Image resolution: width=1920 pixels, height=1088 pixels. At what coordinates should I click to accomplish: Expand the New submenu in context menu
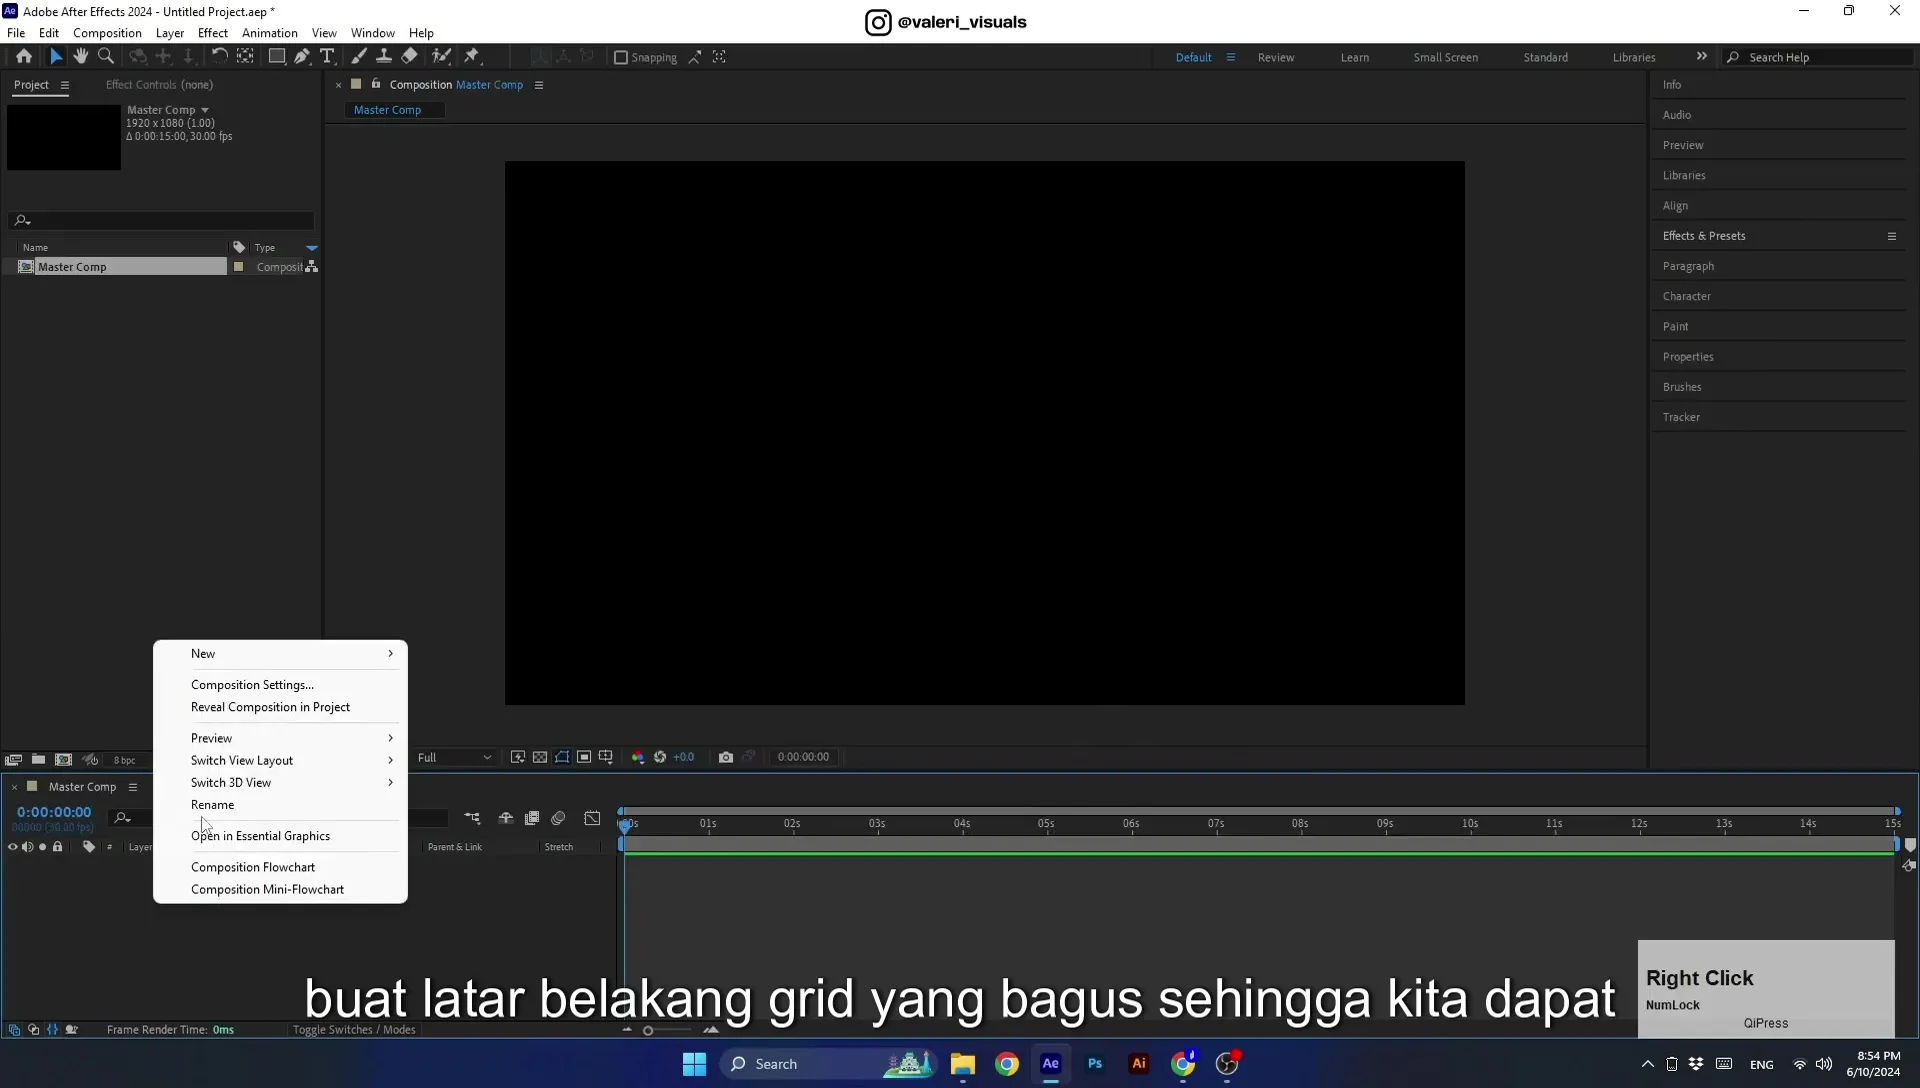pyautogui.click(x=281, y=654)
